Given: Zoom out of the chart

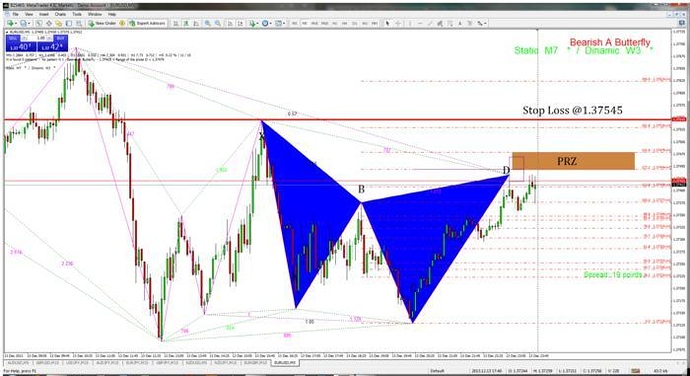Looking at the screenshot, I should (x=218, y=23).
